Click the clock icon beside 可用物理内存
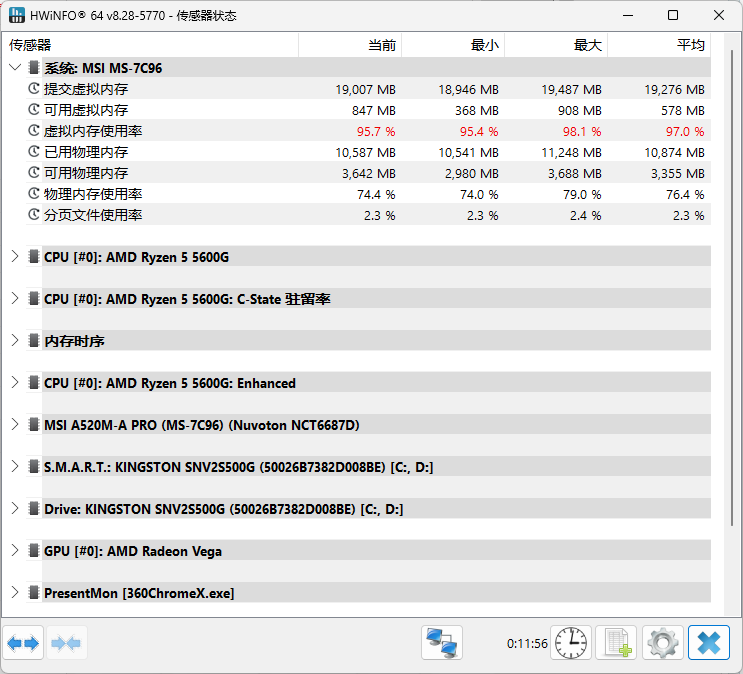Screen dimensions: 743x674 [x=34, y=173]
